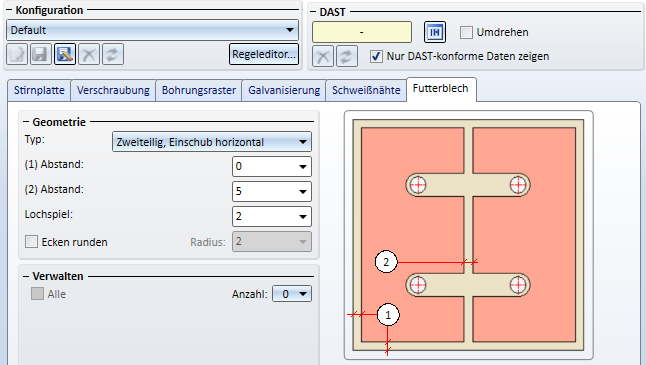646x365 pixels.
Task: Open the Regeleditor button
Action: point(264,54)
